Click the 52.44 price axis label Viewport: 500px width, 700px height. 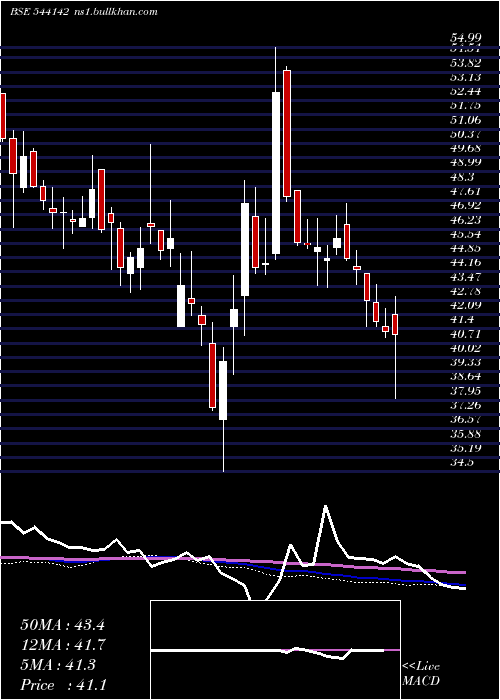point(465,92)
